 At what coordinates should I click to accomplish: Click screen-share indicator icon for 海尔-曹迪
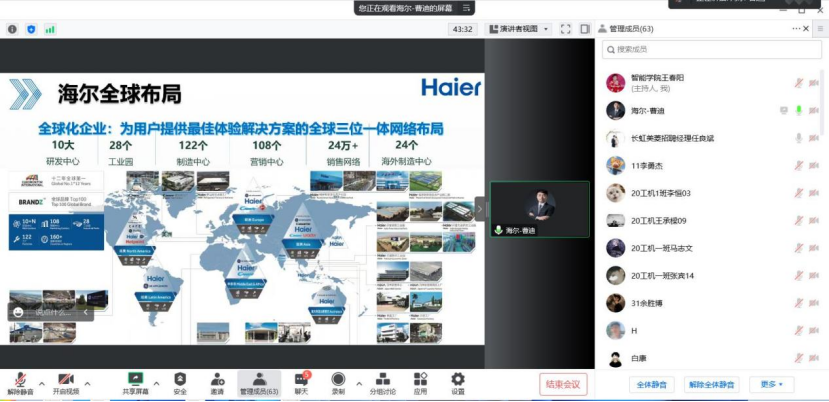(784, 111)
